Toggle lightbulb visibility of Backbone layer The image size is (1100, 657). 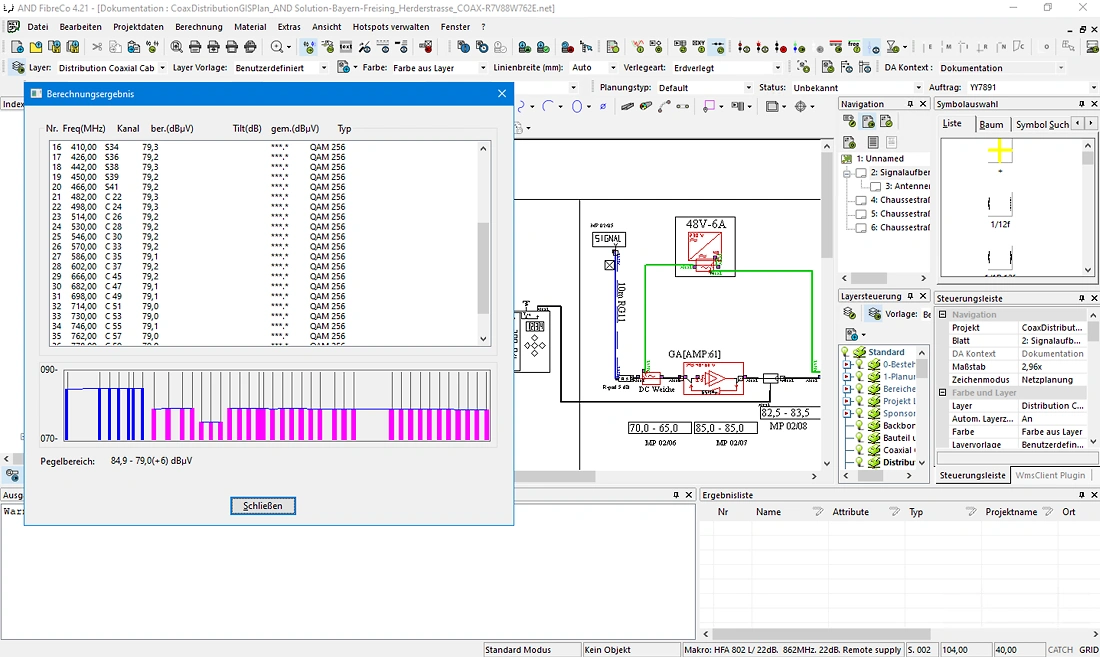pyautogui.click(x=859, y=426)
